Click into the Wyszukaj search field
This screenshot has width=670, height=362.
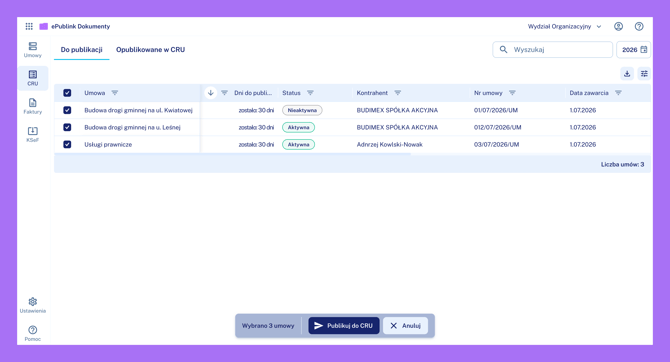(552, 50)
